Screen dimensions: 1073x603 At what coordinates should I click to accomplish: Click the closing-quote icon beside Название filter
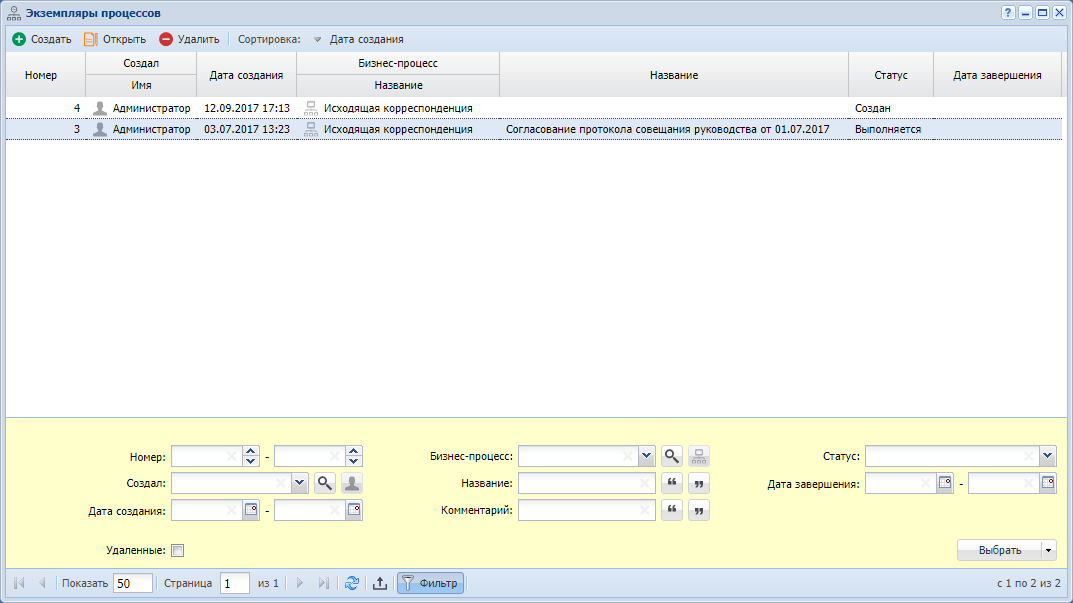pyautogui.click(x=699, y=483)
